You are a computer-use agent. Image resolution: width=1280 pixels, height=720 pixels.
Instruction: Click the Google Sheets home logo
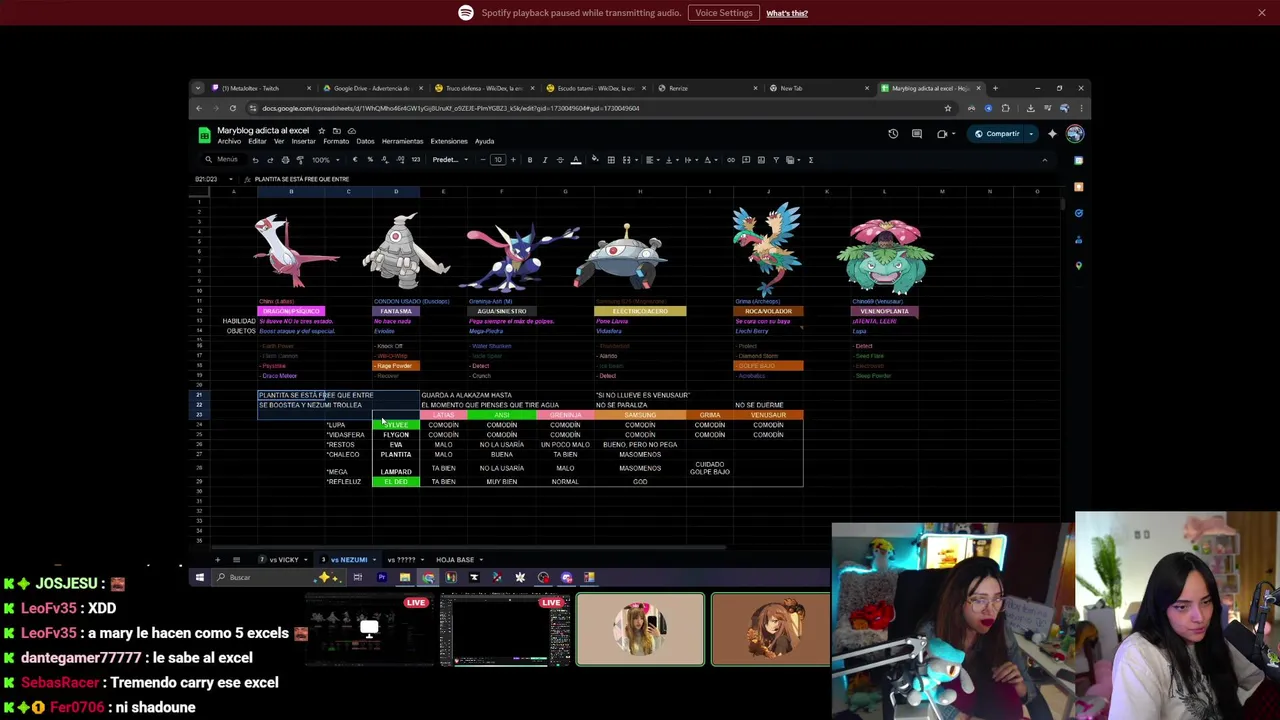pyautogui.click(x=204, y=135)
